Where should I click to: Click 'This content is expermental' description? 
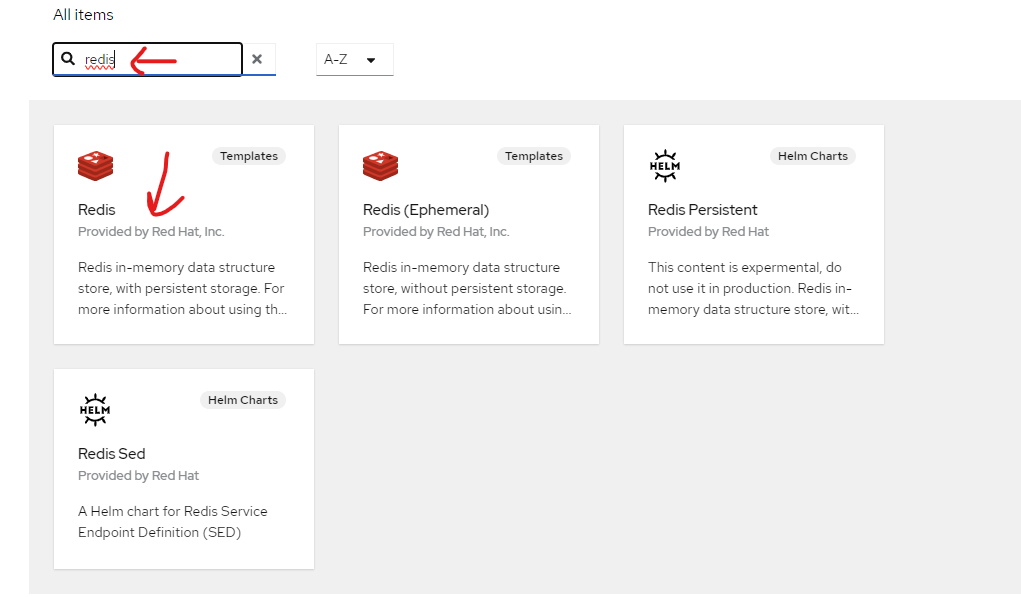pyautogui.click(x=753, y=288)
